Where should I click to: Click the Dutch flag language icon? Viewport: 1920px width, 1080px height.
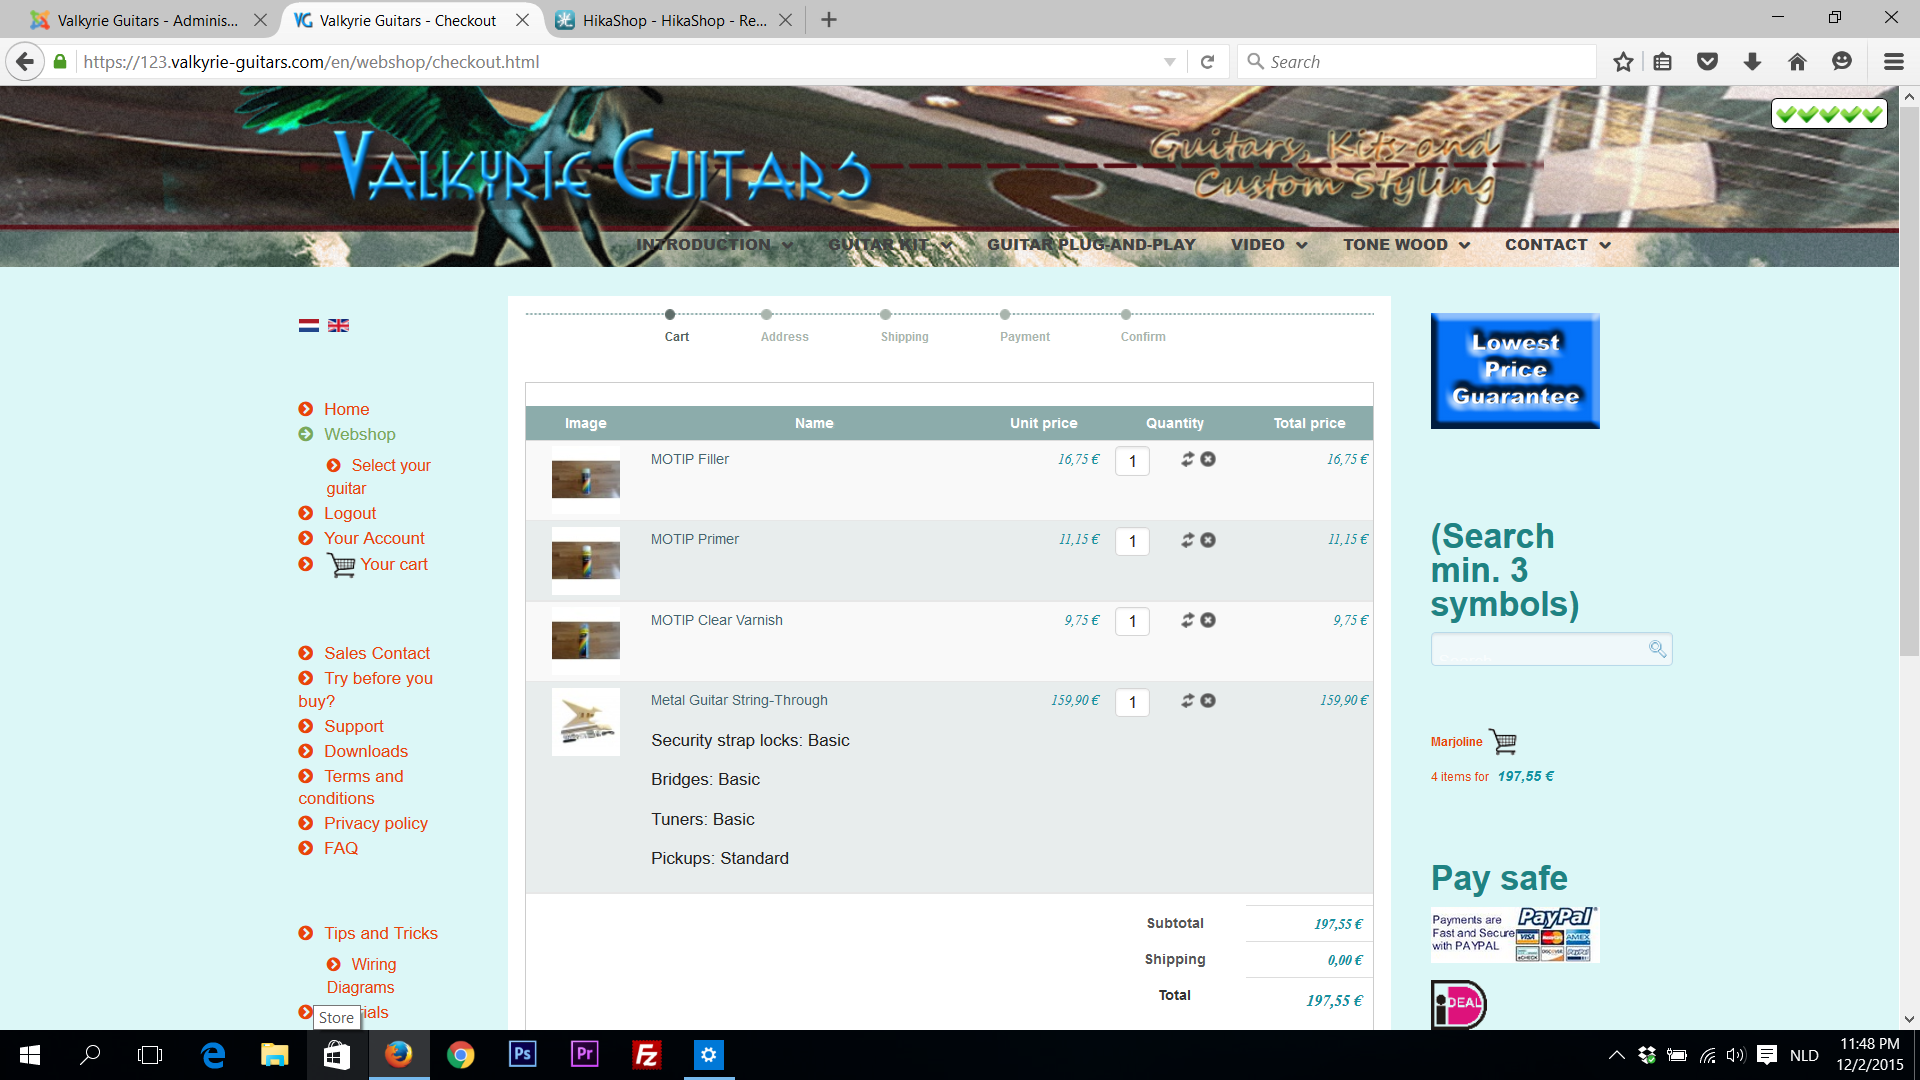pyautogui.click(x=308, y=325)
